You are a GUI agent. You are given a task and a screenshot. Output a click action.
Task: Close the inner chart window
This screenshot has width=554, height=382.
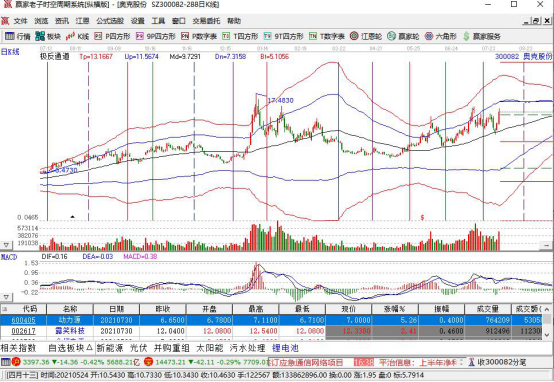[x=547, y=21]
